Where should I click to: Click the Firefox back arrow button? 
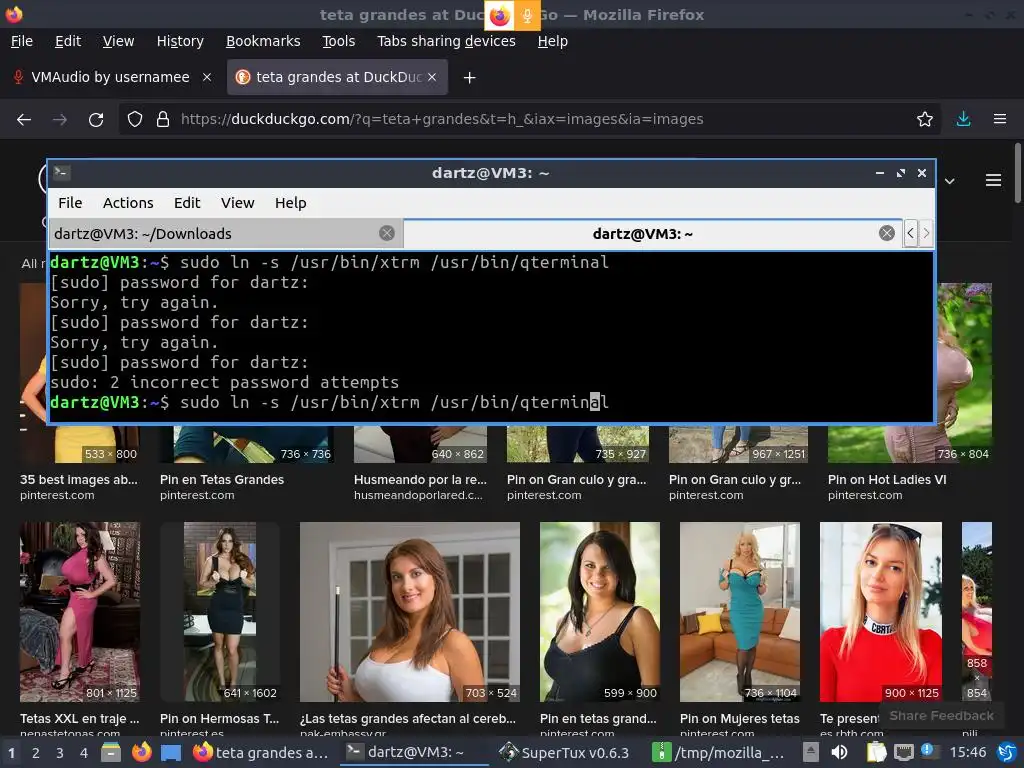click(x=24, y=120)
